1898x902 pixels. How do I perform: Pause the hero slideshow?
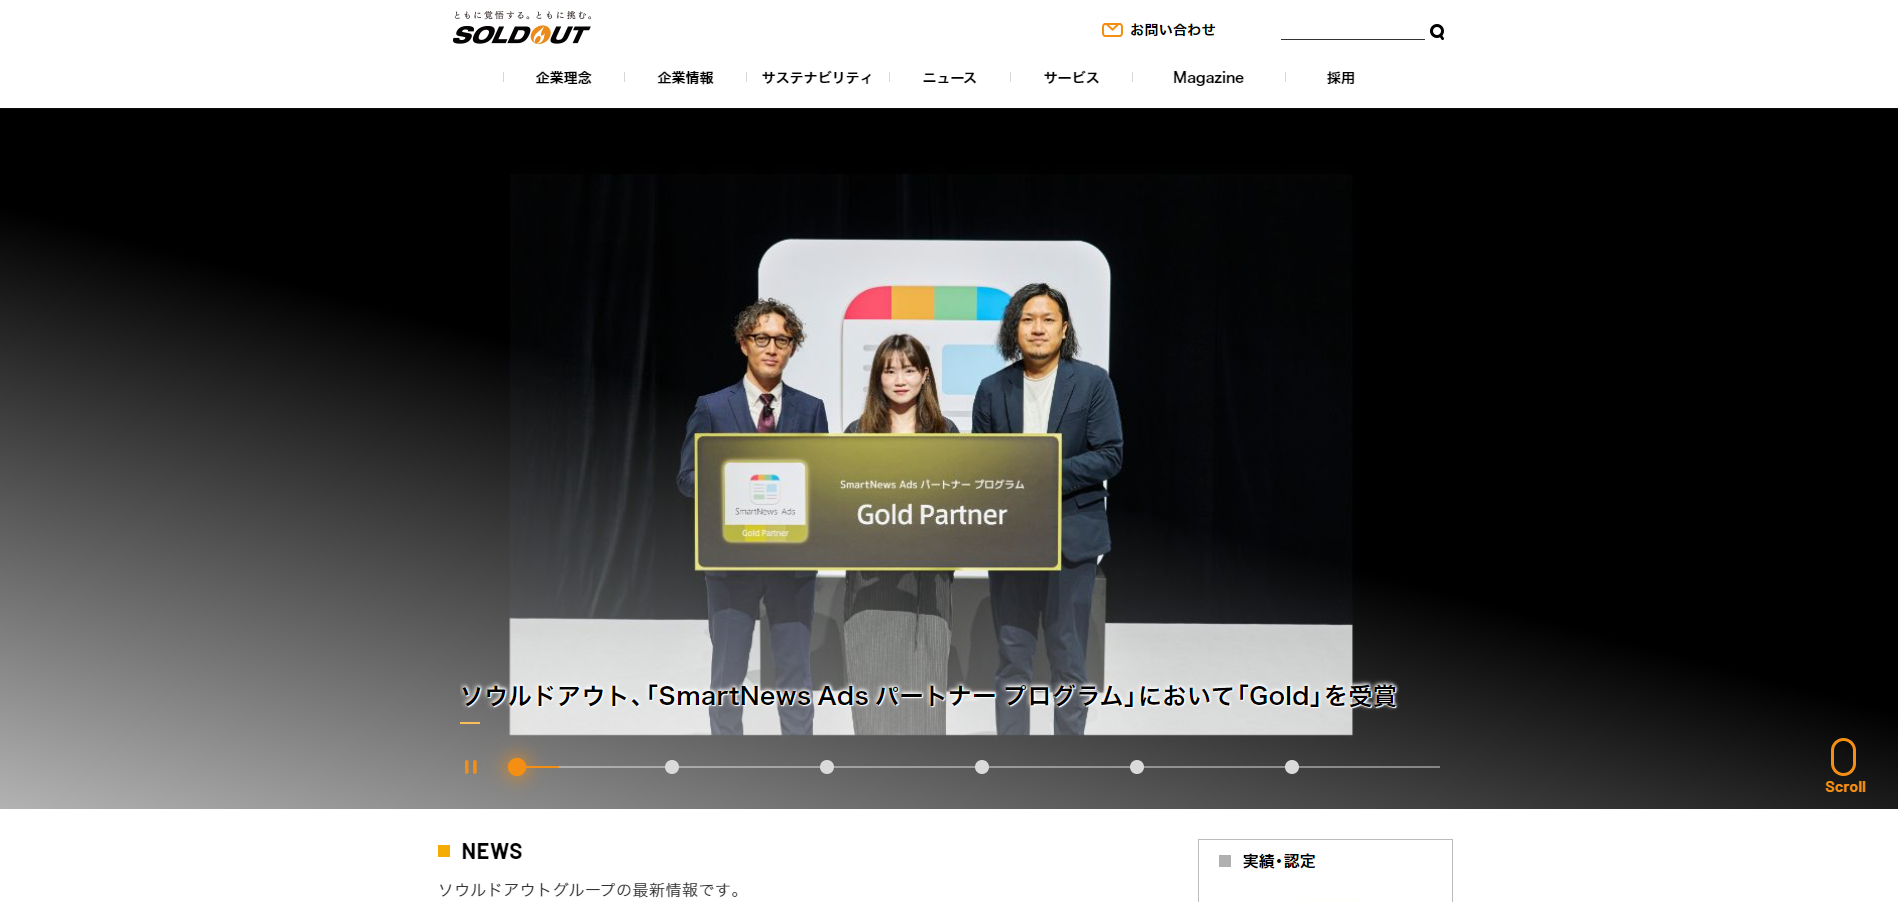click(x=471, y=767)
